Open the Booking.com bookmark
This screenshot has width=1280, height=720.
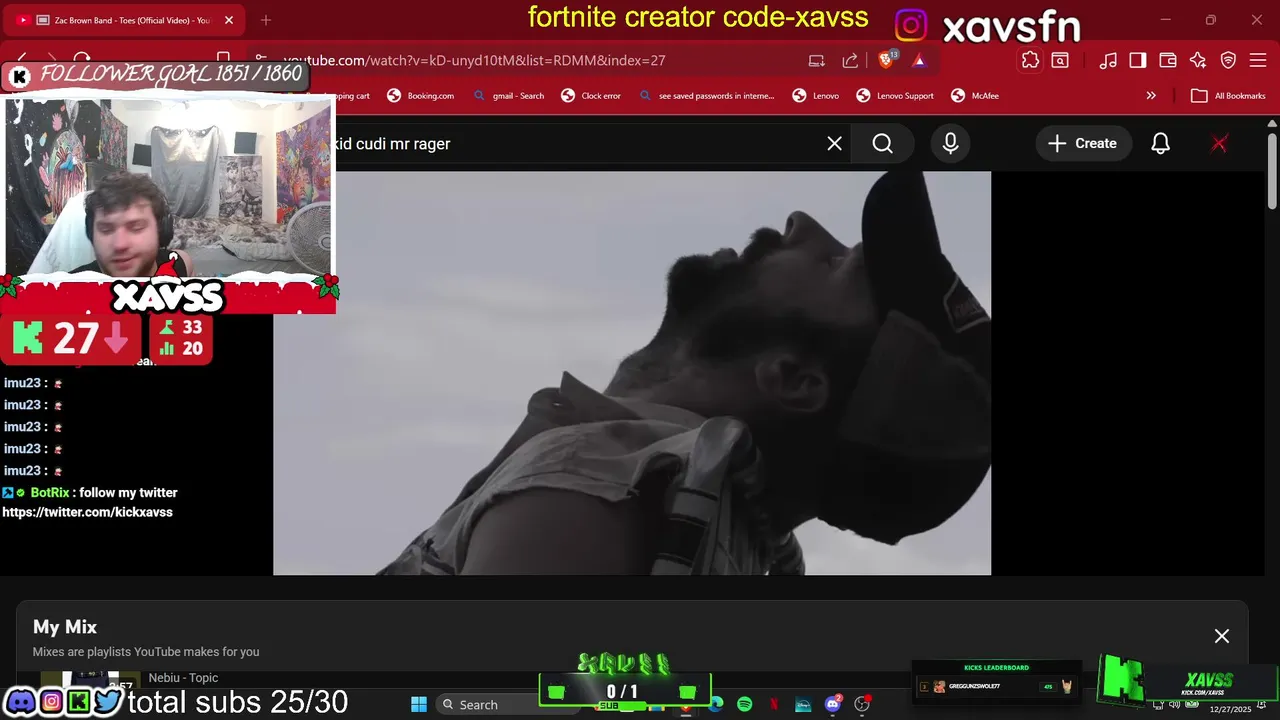pyautogui.click(x=421, y=96)
